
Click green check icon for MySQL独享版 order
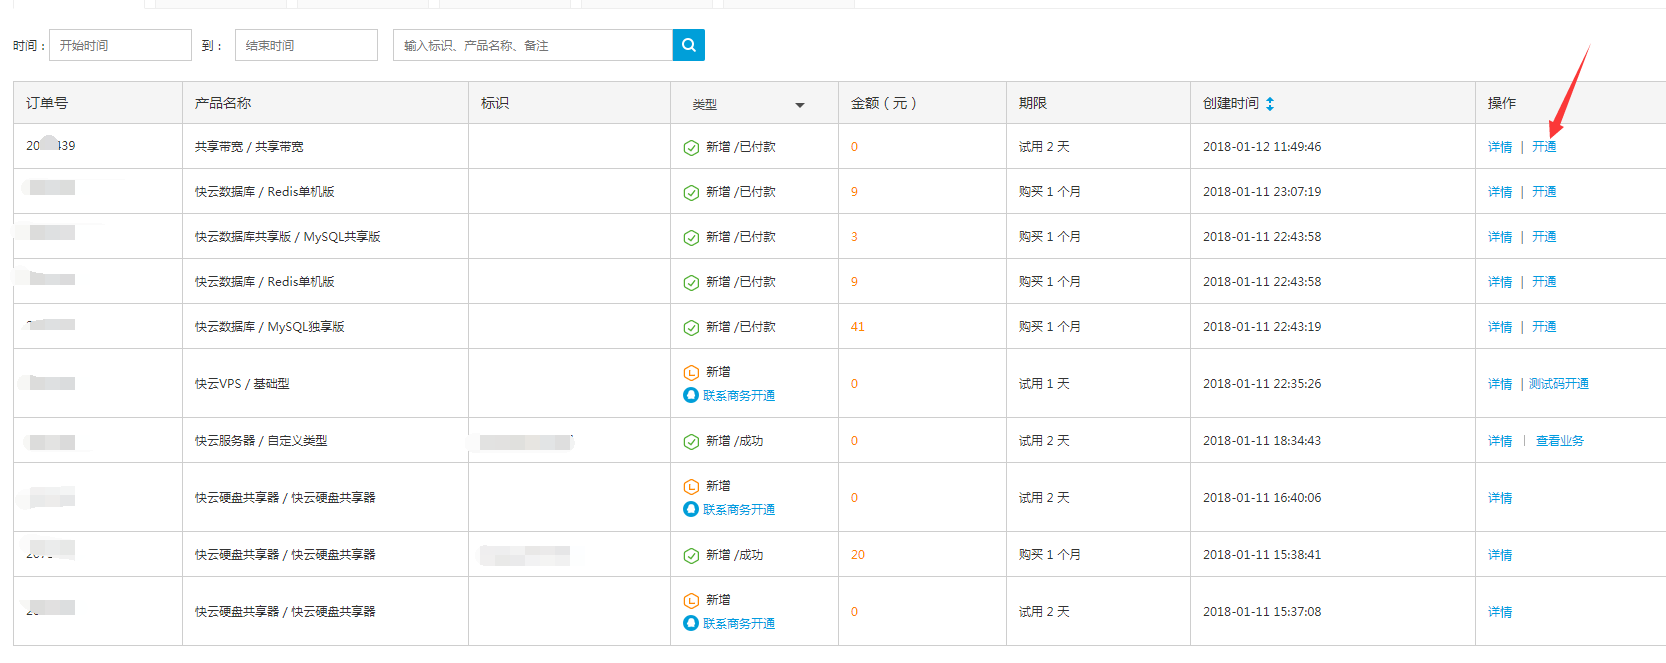[x=691, y=328]
